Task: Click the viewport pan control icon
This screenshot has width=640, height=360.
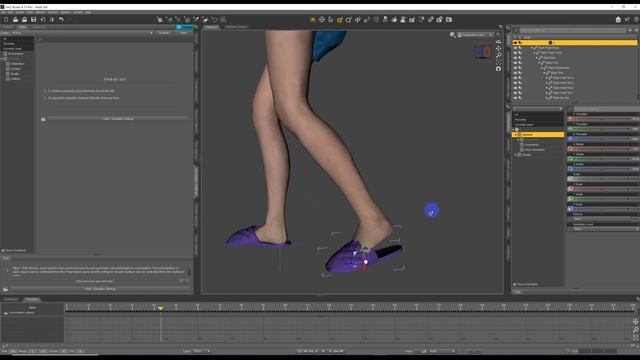Action: (498, 49)
